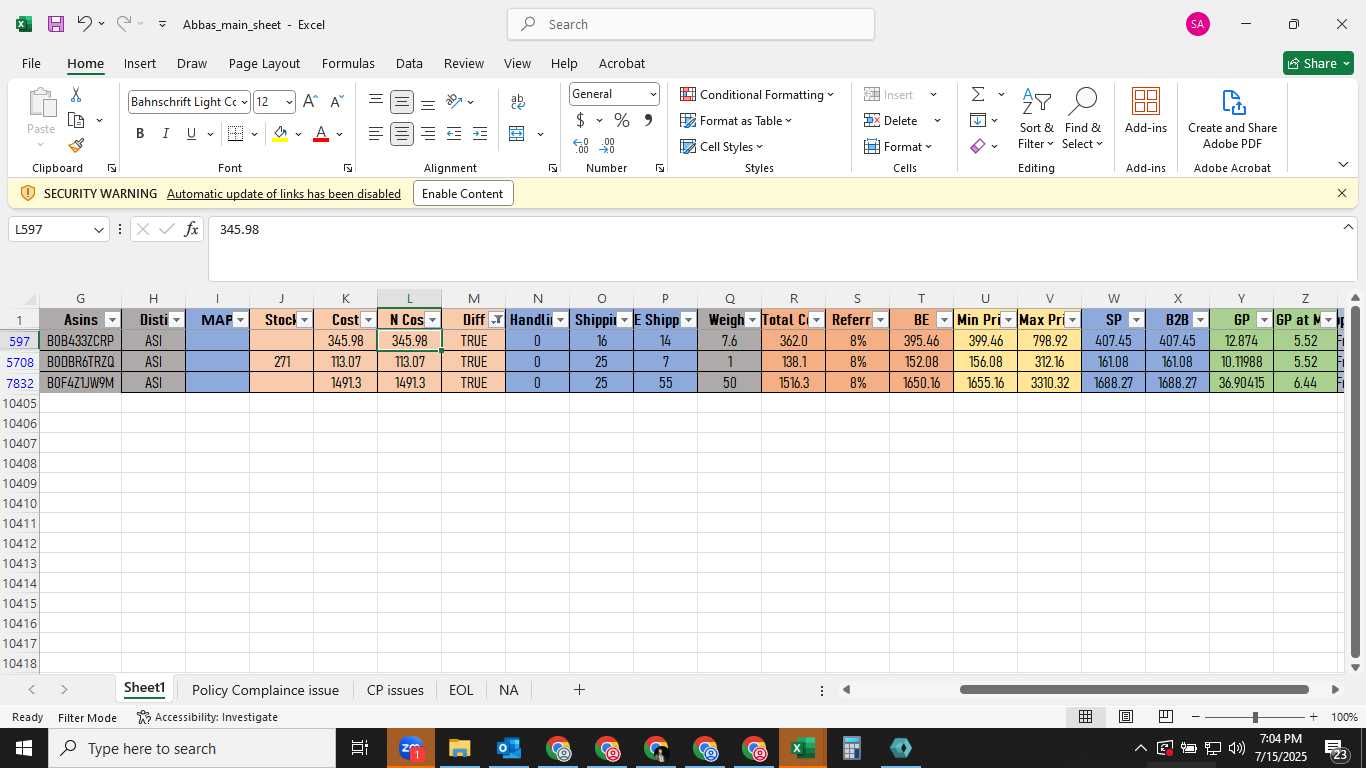The width and height of the screenshot is (1366, 768).
Task: Decrease font size with the smaller A
Action: [x=337, y=102]
